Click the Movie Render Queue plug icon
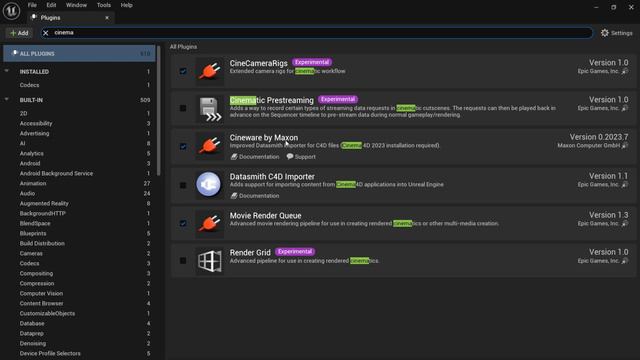The height and width of the screenshot is (360, 640). 209,223
